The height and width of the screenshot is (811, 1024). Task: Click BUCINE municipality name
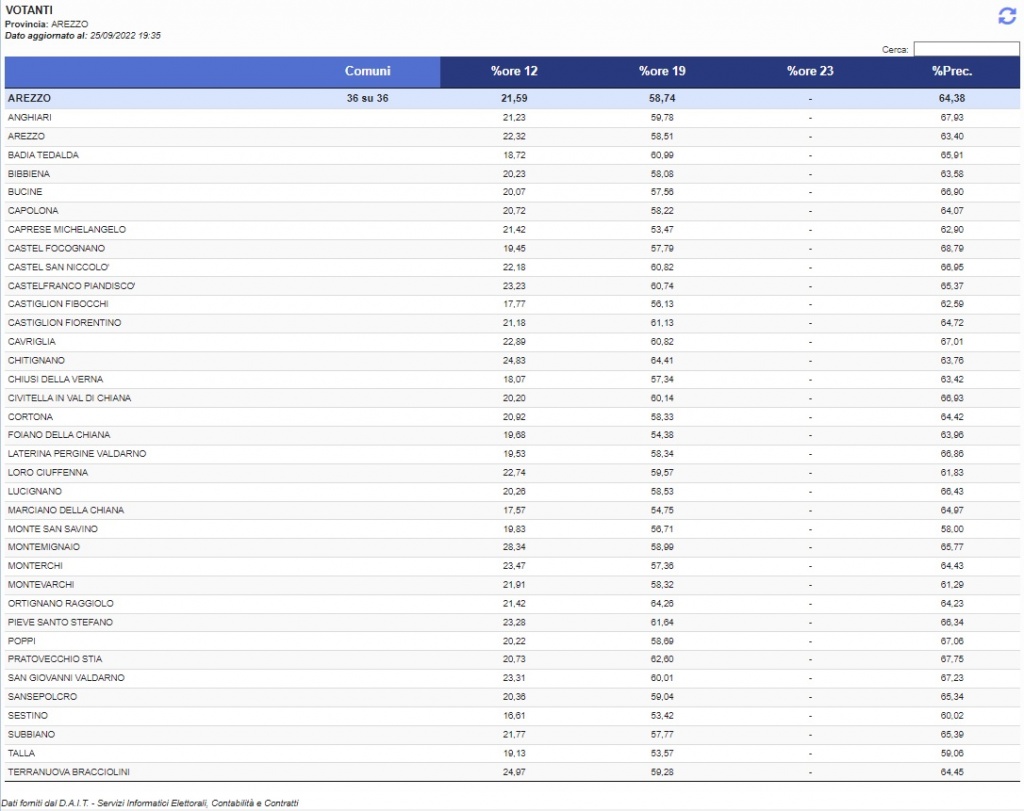coord(25,192)
